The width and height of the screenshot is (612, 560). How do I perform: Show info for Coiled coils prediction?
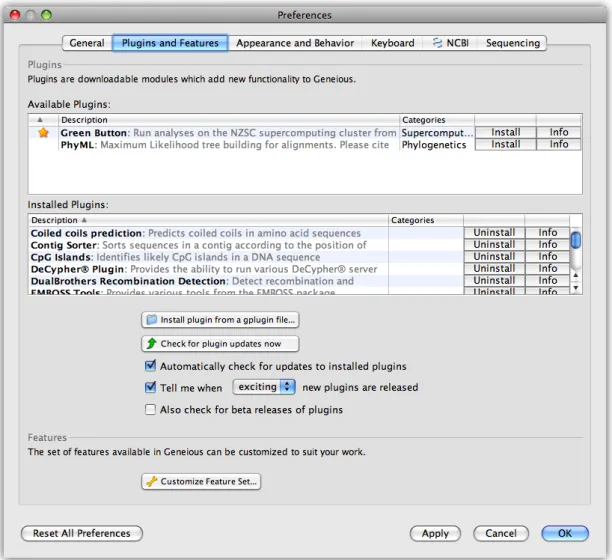(547, 233)
